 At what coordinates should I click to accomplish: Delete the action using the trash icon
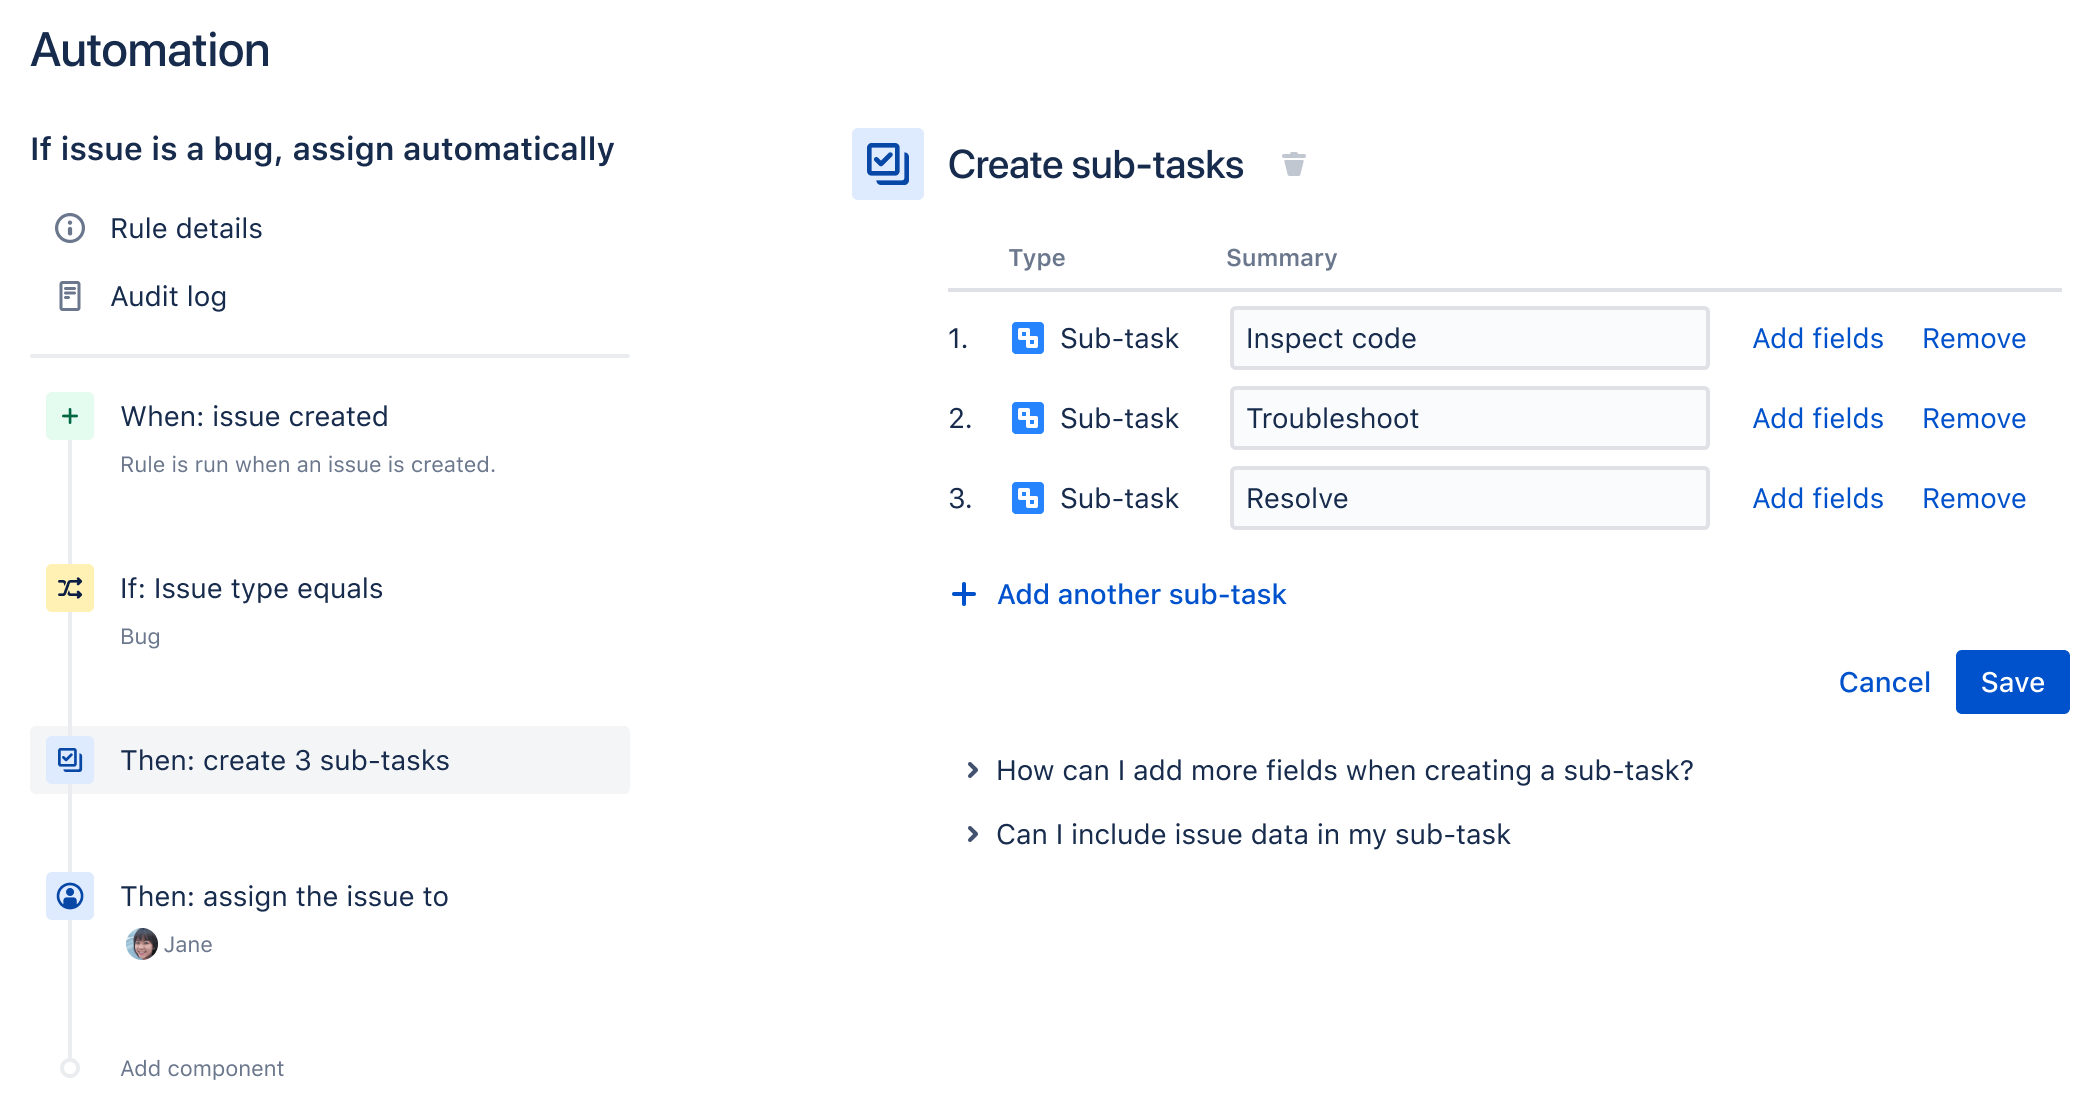click(1295, 164)
